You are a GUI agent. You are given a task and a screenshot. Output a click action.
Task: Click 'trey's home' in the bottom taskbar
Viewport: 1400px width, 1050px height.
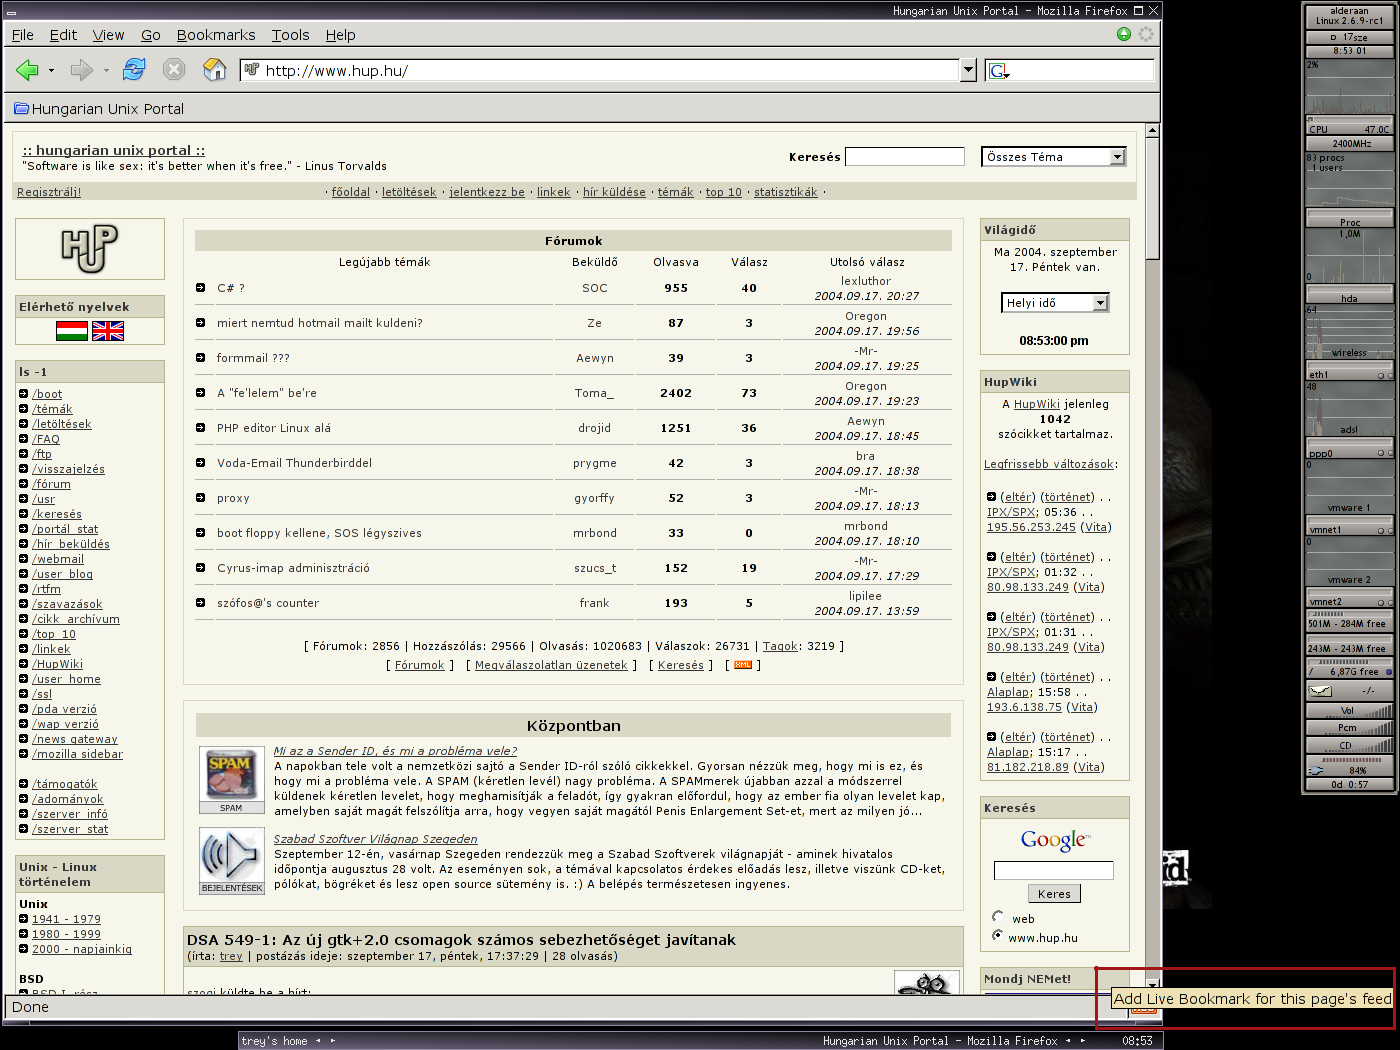pyautogui.click(x=274, y=1041)
